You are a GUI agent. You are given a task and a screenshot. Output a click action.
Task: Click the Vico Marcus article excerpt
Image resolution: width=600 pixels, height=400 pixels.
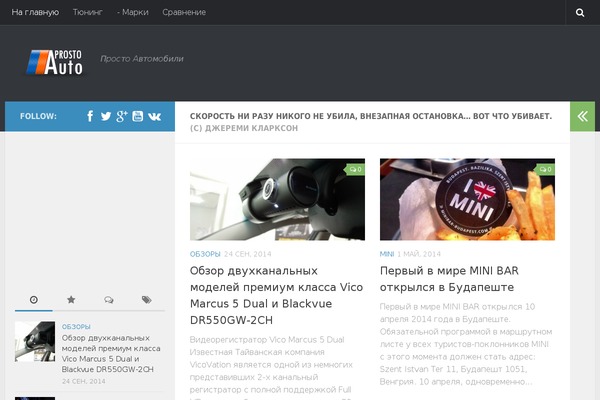point(271,367)
